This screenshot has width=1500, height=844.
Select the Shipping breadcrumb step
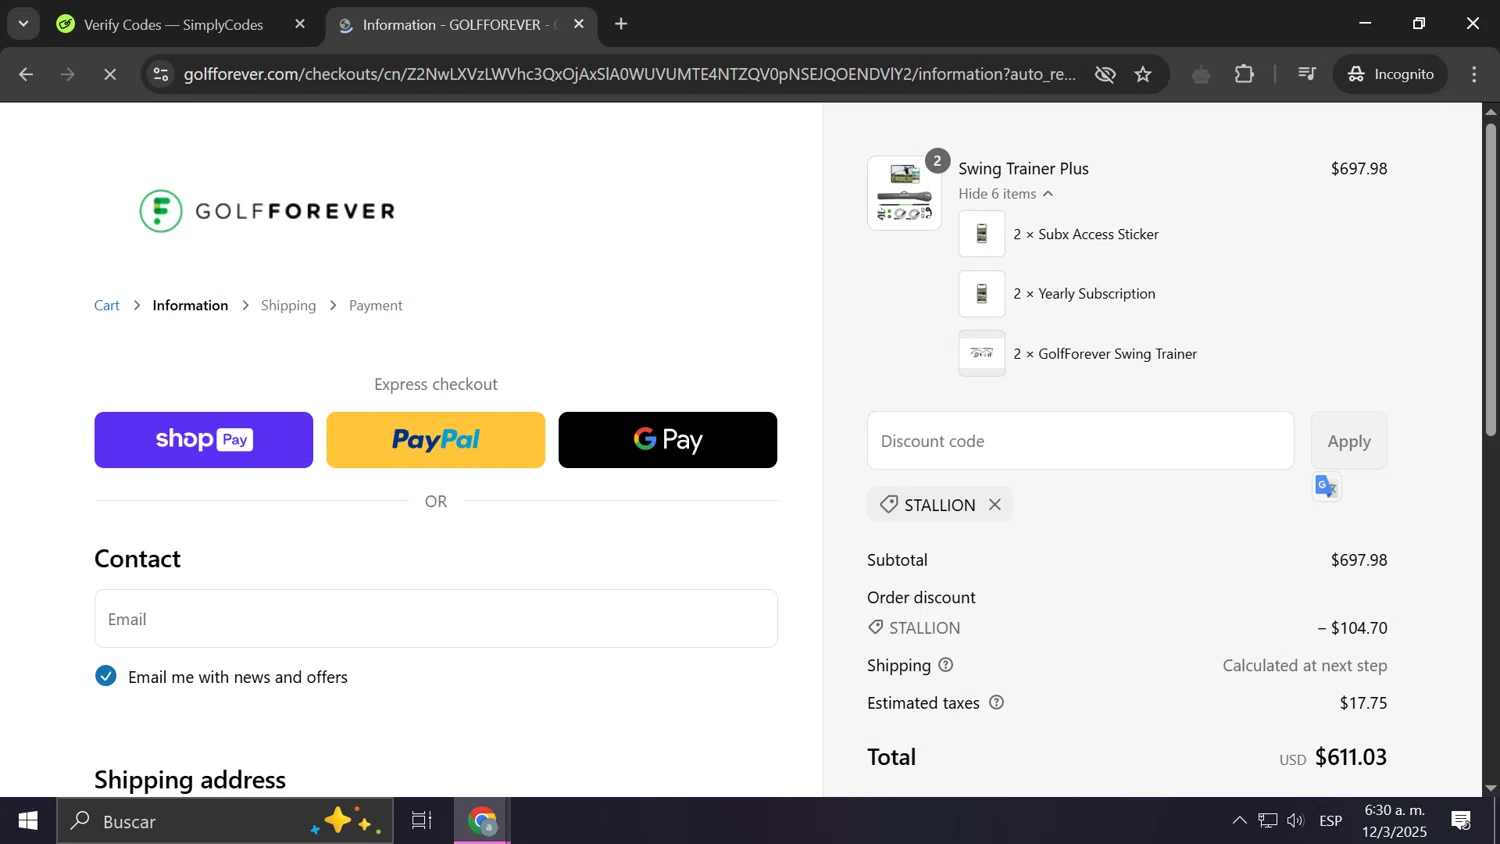(x=288, y=305)
